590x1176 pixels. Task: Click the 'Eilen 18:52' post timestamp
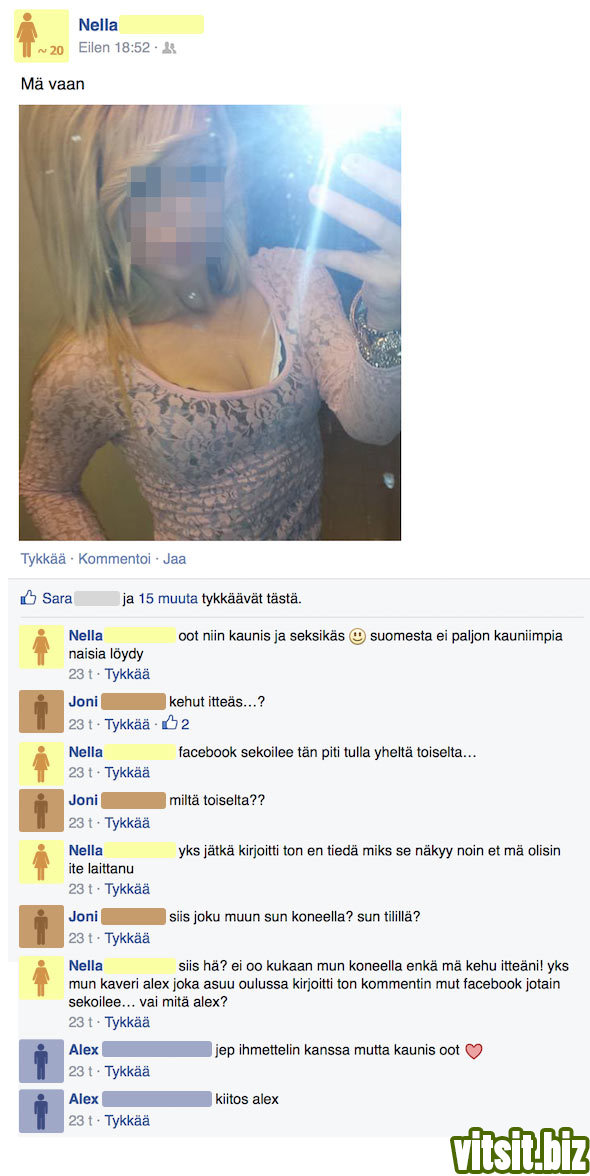pos(114,48)
